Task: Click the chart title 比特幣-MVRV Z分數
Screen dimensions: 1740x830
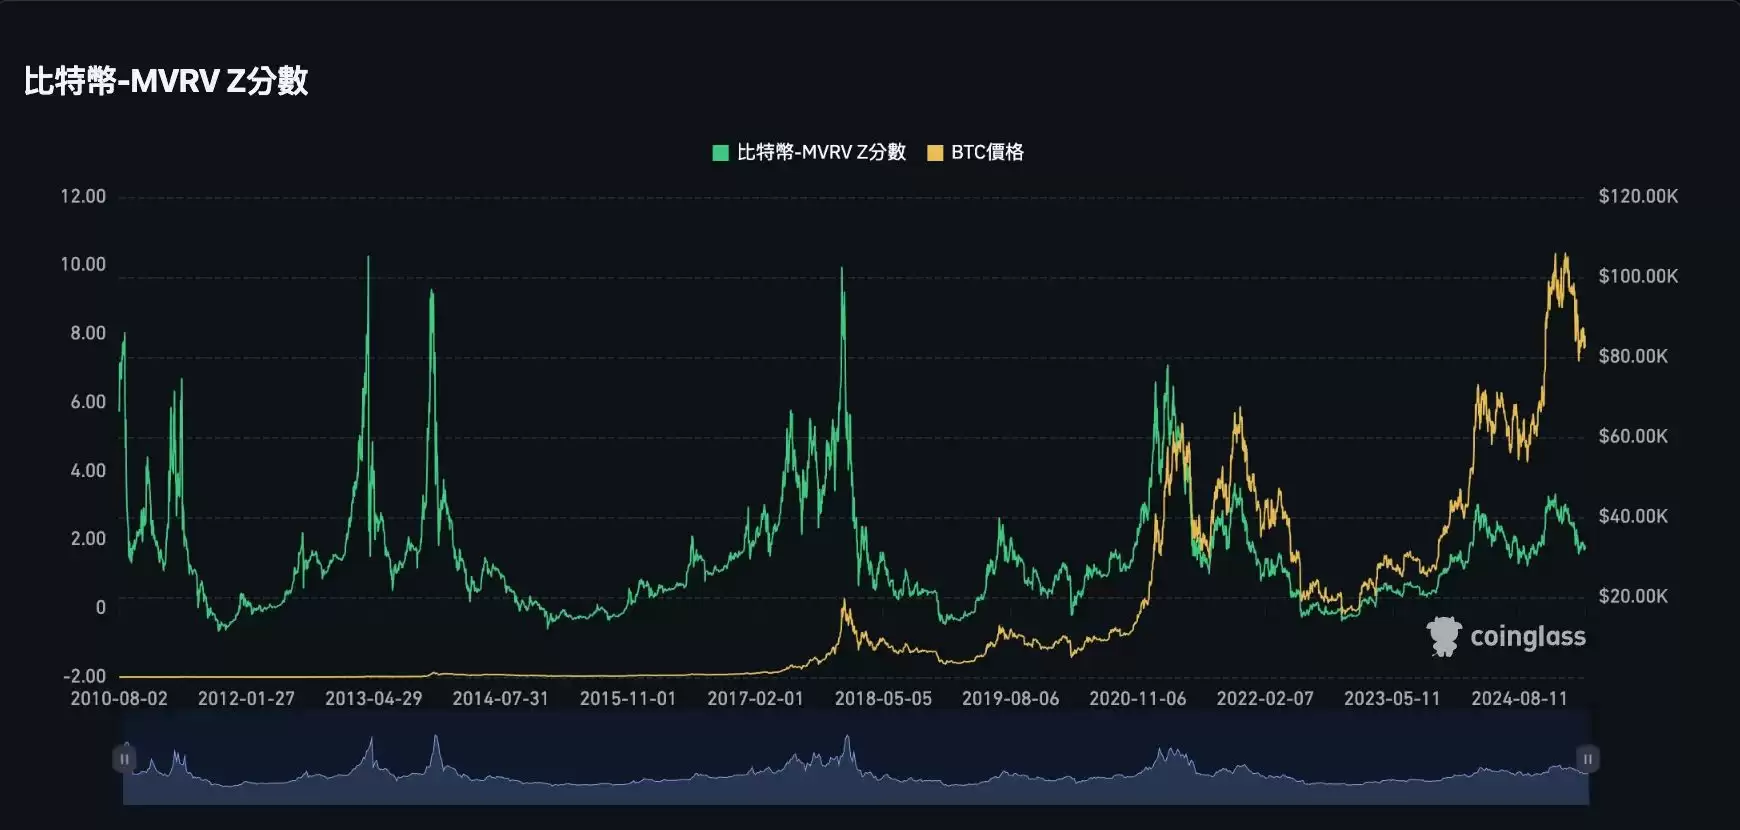Action: click(x=166, y=81)
